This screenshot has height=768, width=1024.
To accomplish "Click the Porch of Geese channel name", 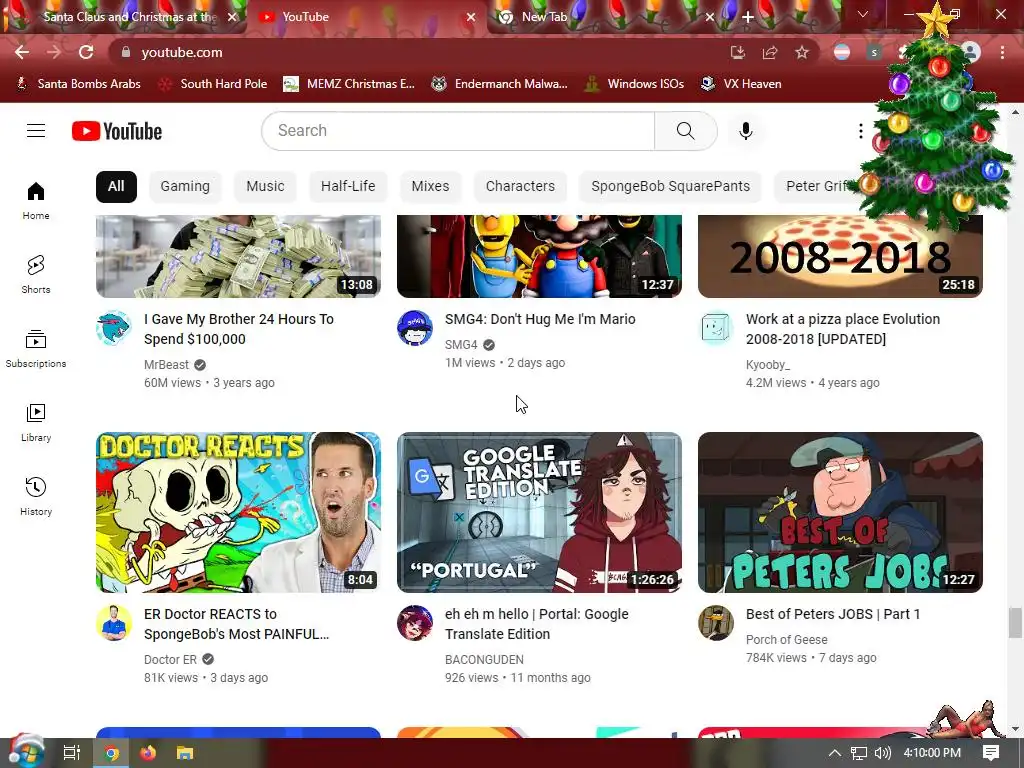I will pos(787,640).
